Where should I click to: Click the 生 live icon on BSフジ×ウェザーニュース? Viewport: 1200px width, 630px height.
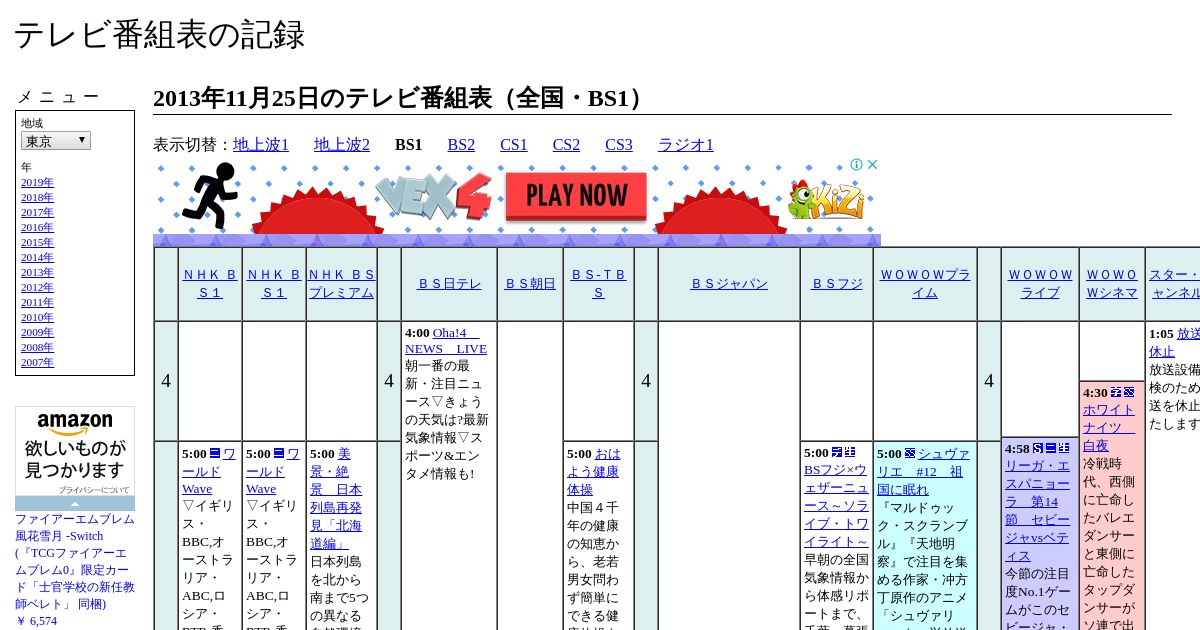[850, 453]
